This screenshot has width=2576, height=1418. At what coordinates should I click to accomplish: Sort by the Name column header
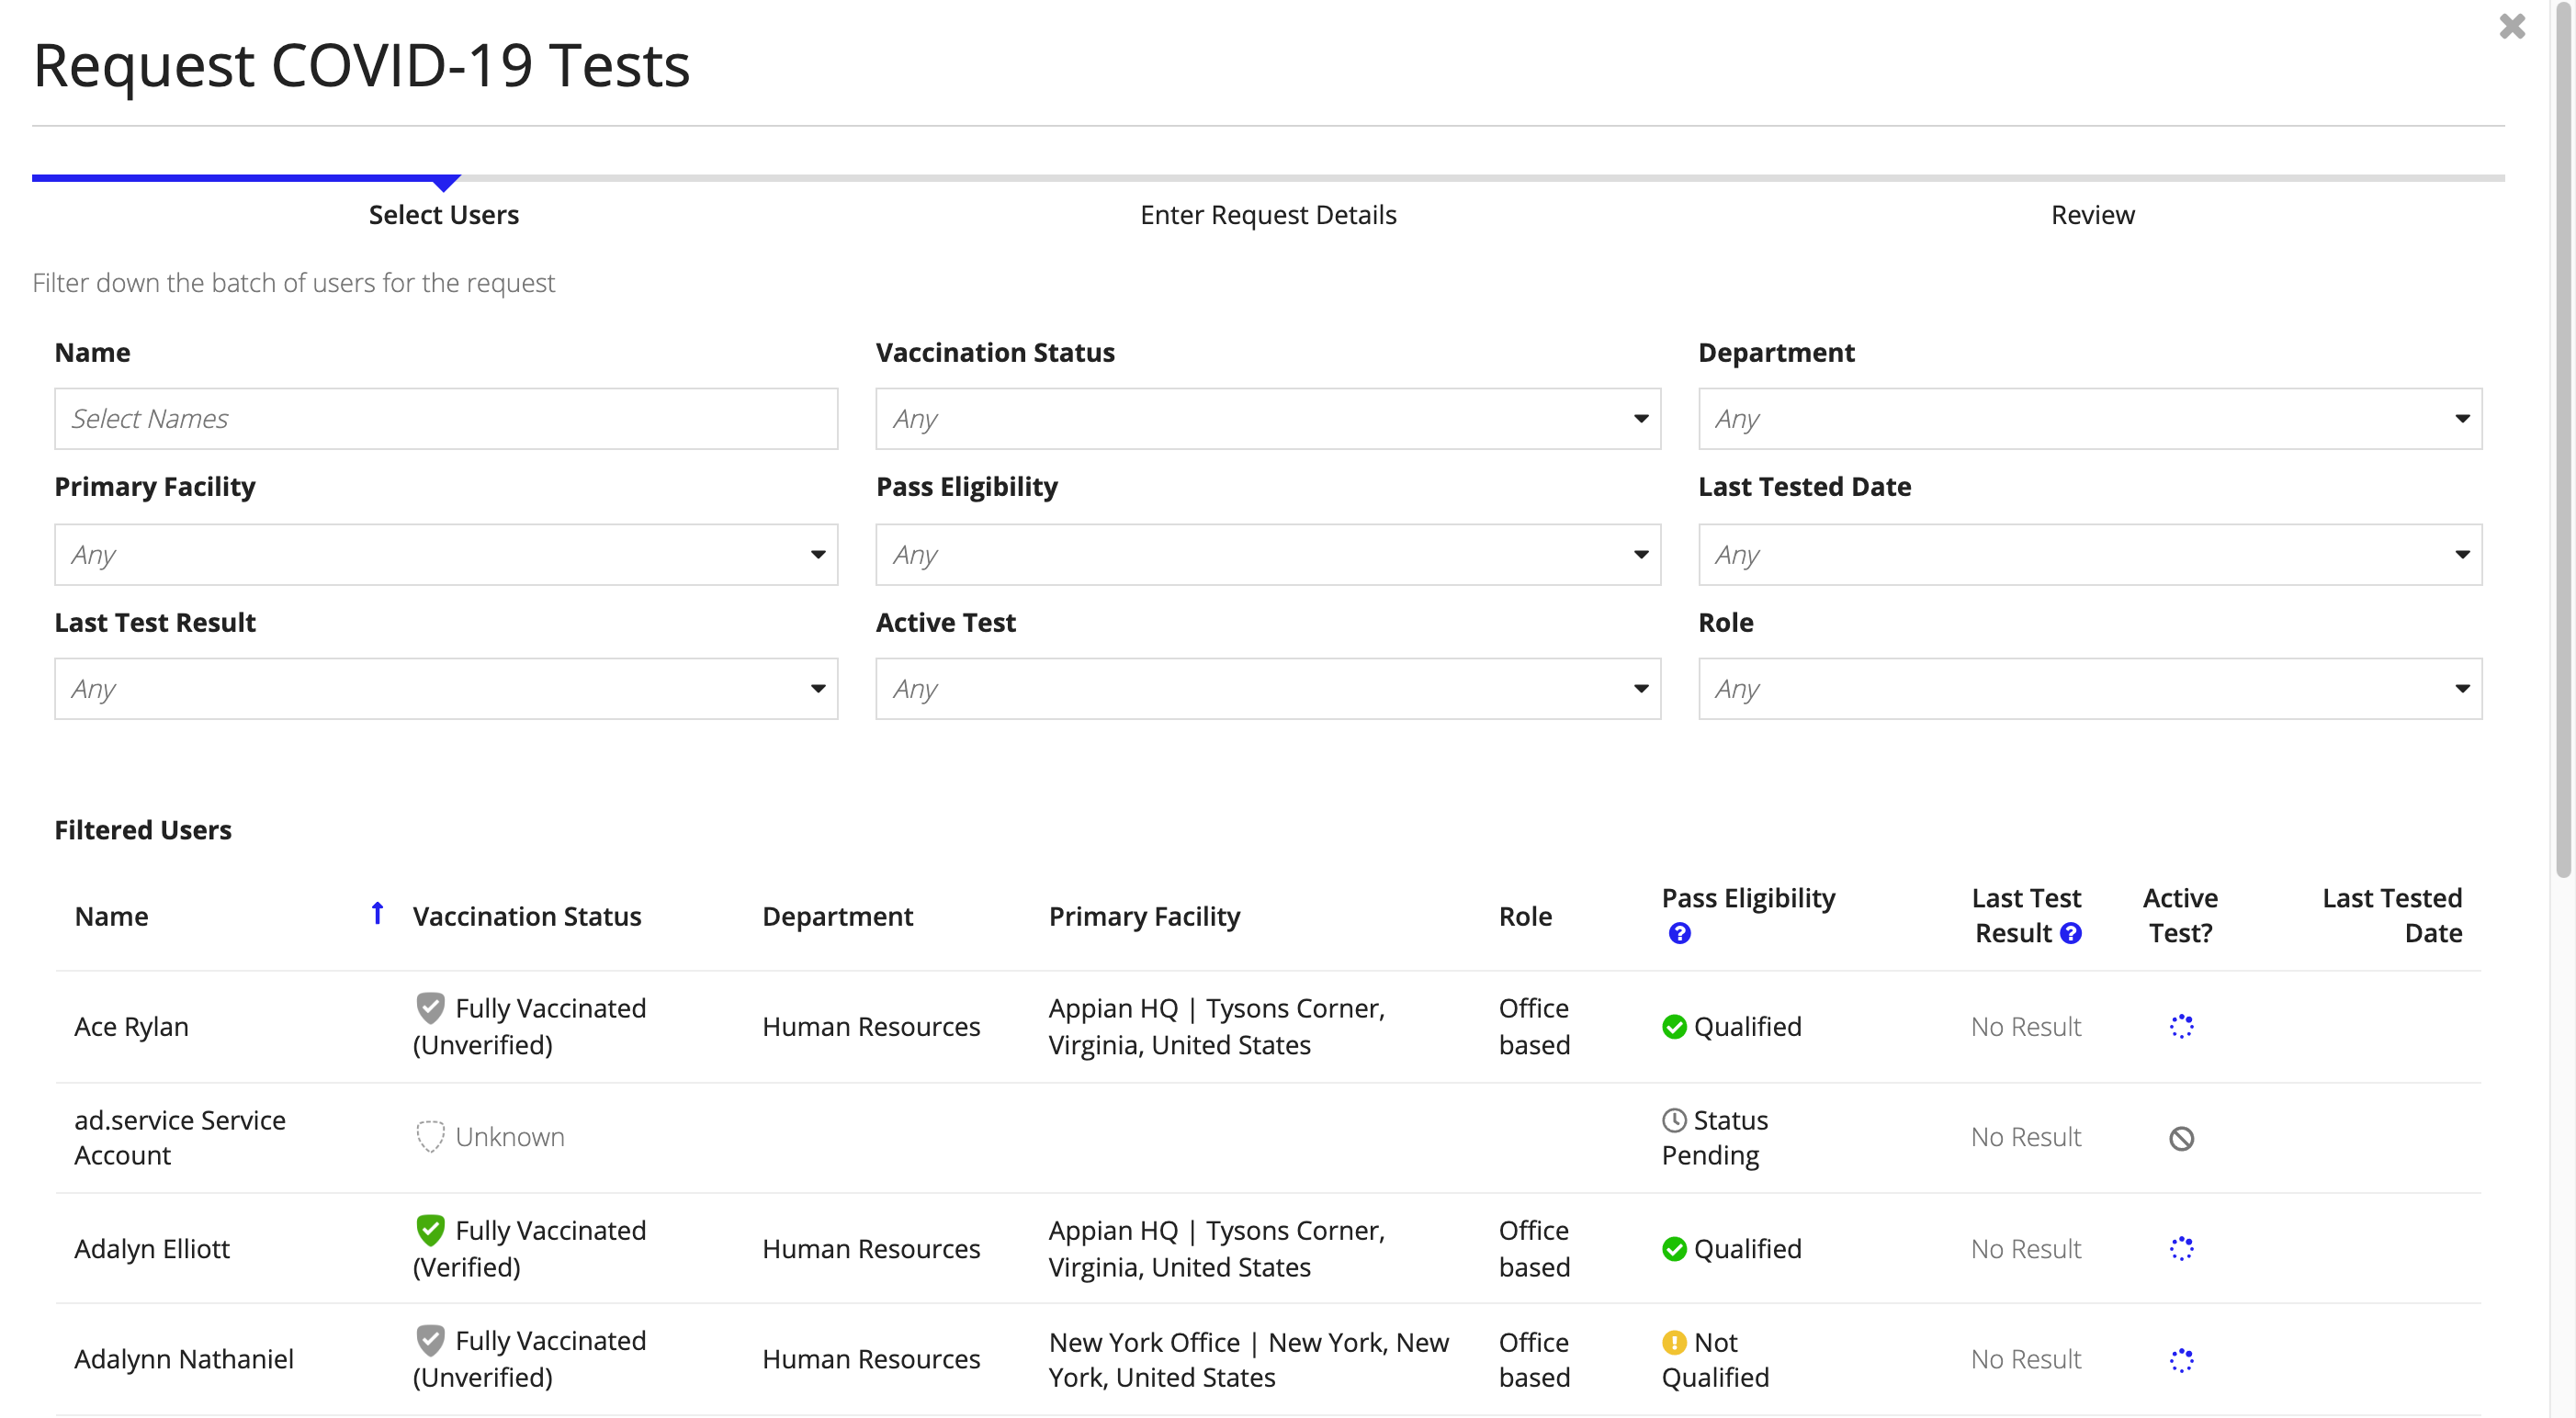coord(111,916)
